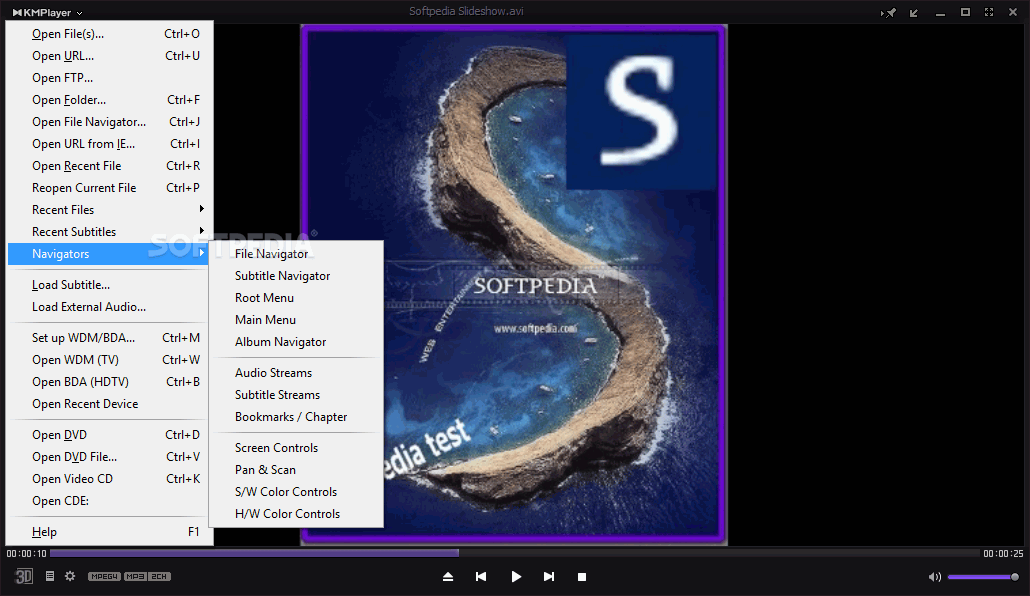The height and width of the screenshot is (596, 1030).
Task: Choose Reopen Current File
Action: point(110,188)
